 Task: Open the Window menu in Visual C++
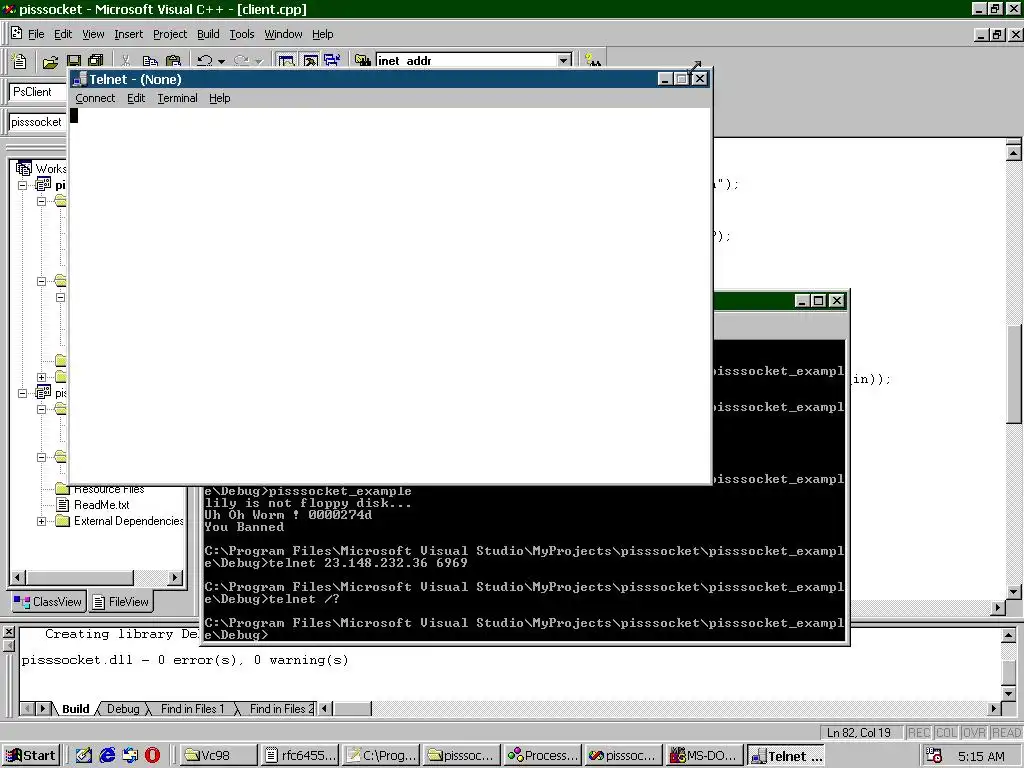[283, 34]
